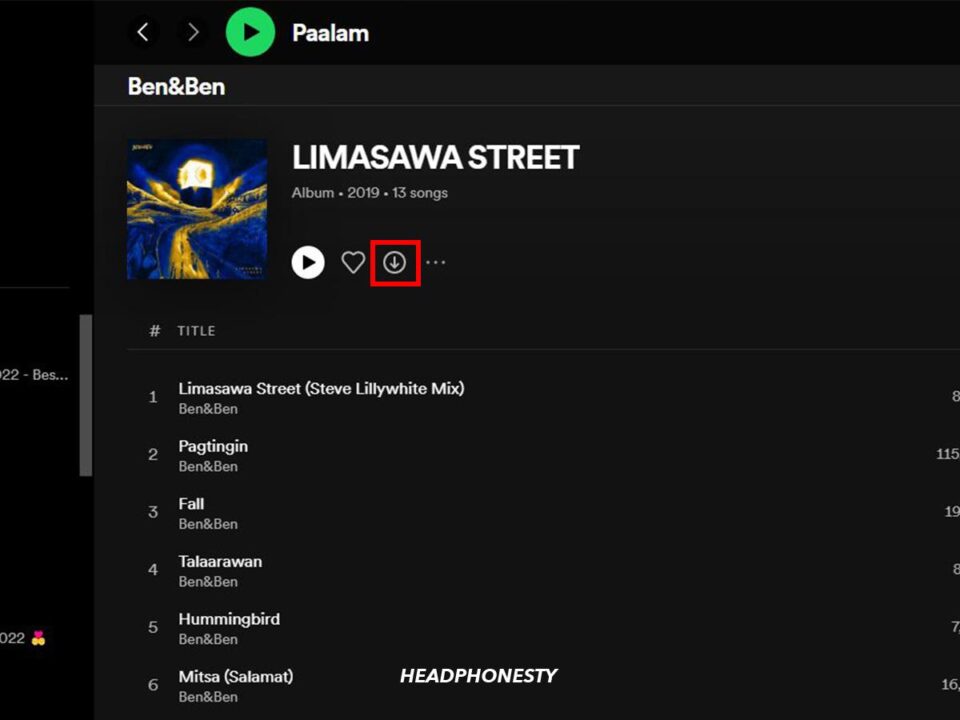The width and height of the screenshot is (960, 720).
Task: Go back with the left arrow
Action: tap(143, 32)
